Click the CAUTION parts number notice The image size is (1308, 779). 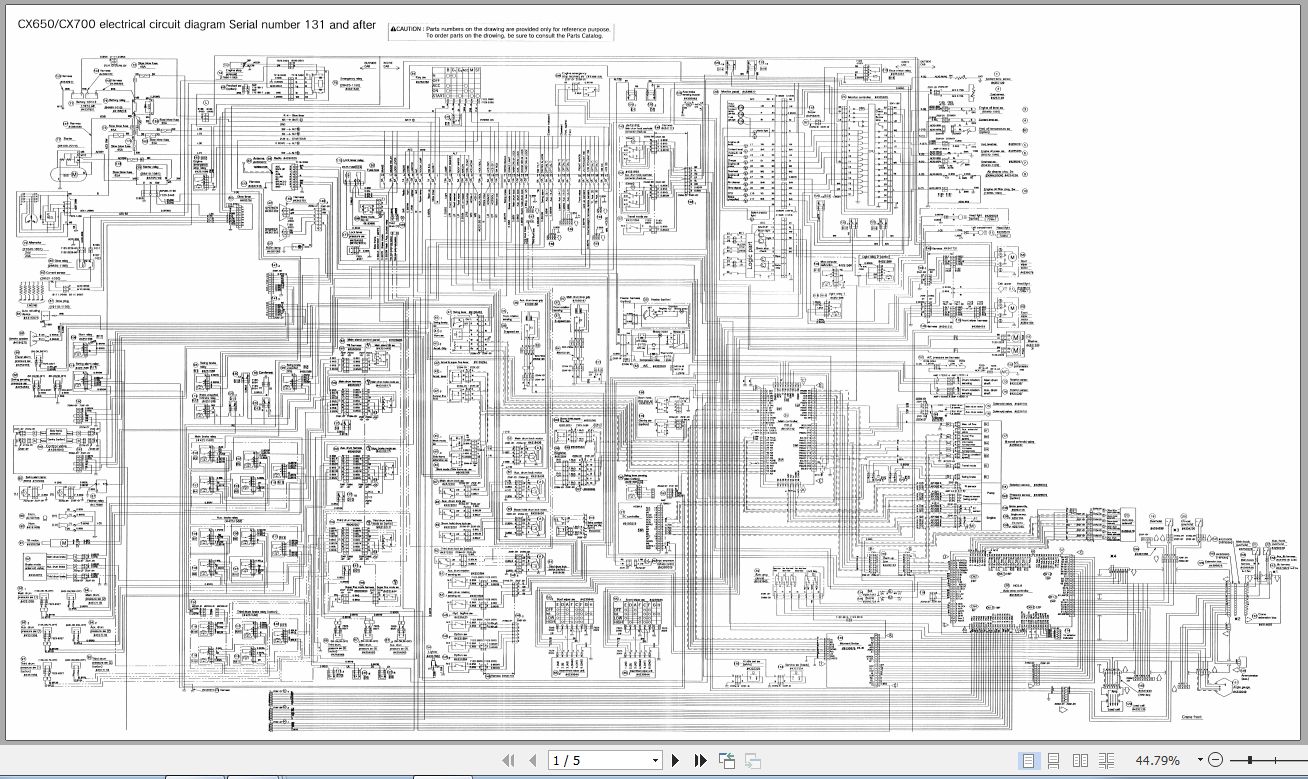(x=501, y=33)
